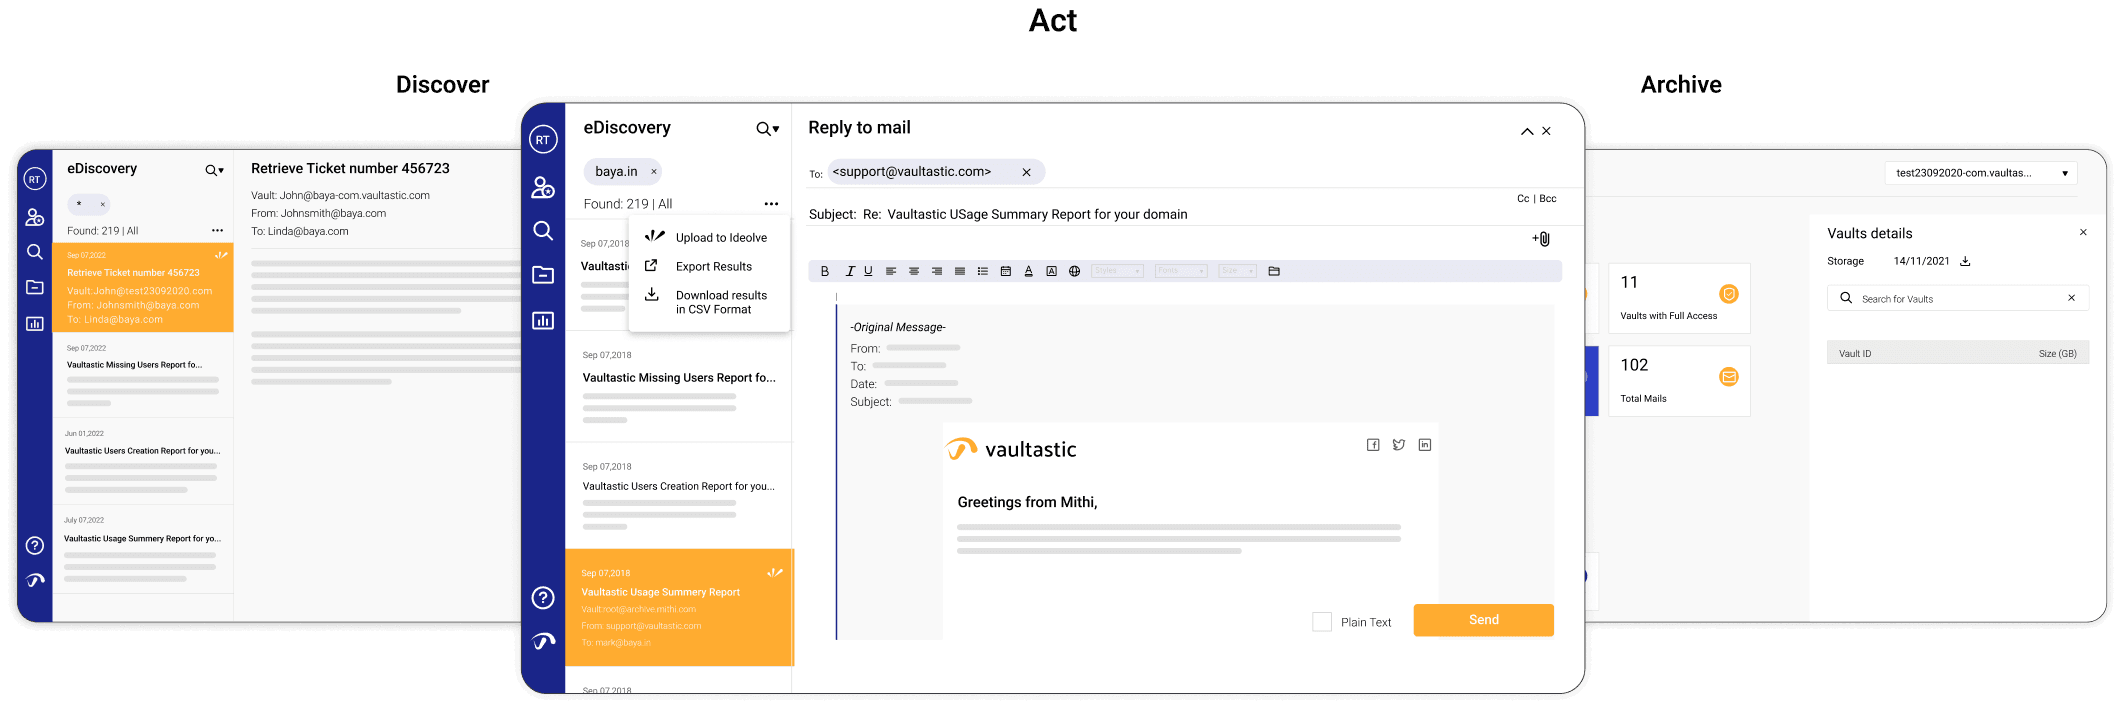Insert bulleted list in reply editor
This screenshot has width=2119, height=707.
[x=983, y=271]
